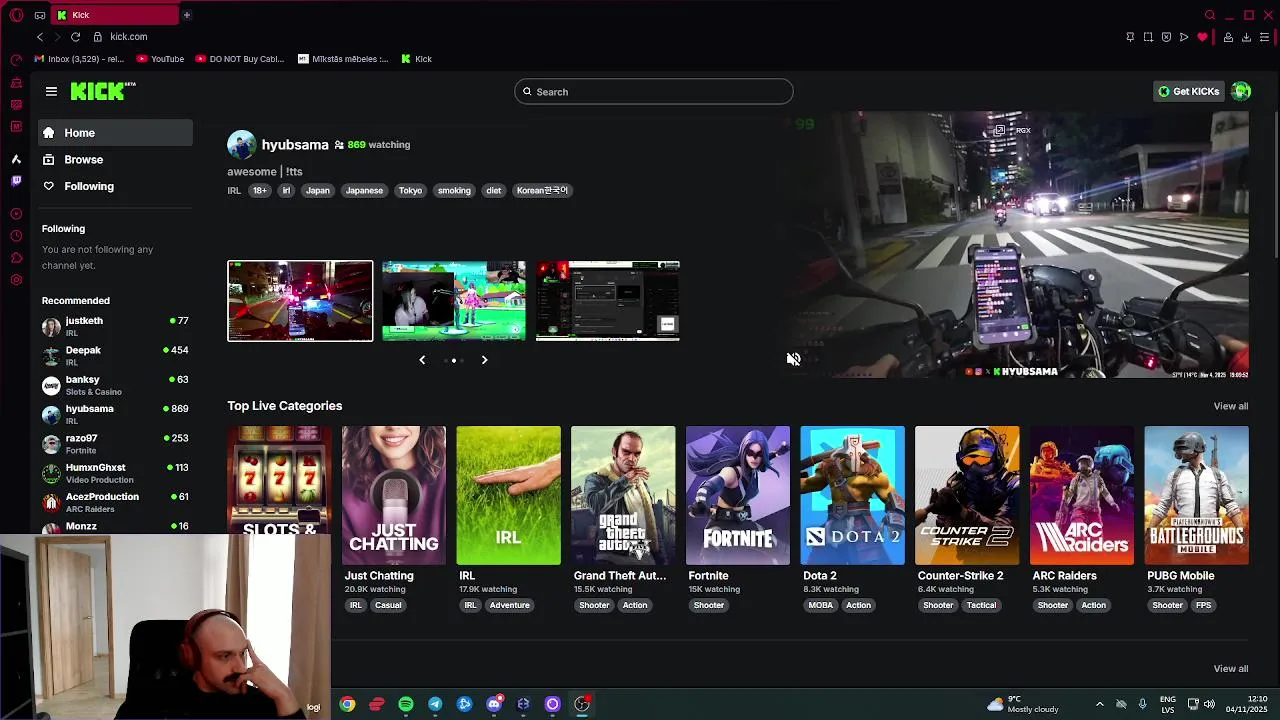Click the Adventure tag under IRL
The width and height of the screenshot is (1280, 720).
click(509, 605)
